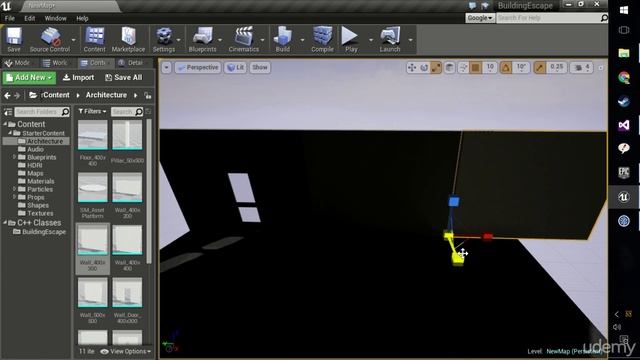This screenshot has width=640, height=360.
Task: Select the scale gizmo mode icon
Action: 436,68
